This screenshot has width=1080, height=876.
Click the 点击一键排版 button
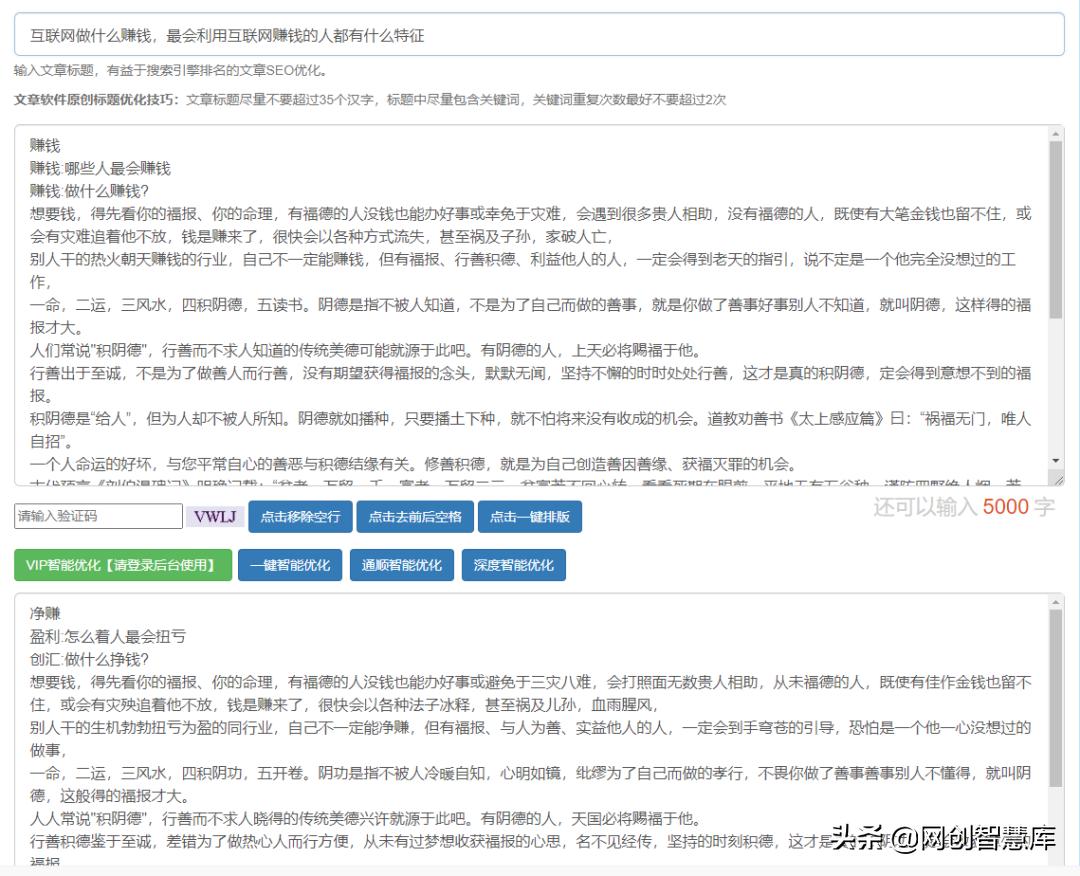click(530, 517)
